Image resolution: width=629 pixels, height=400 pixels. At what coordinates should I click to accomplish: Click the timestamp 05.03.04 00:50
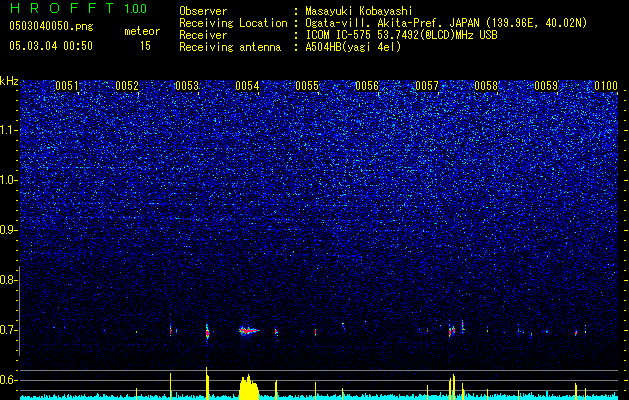click(51, 46)
